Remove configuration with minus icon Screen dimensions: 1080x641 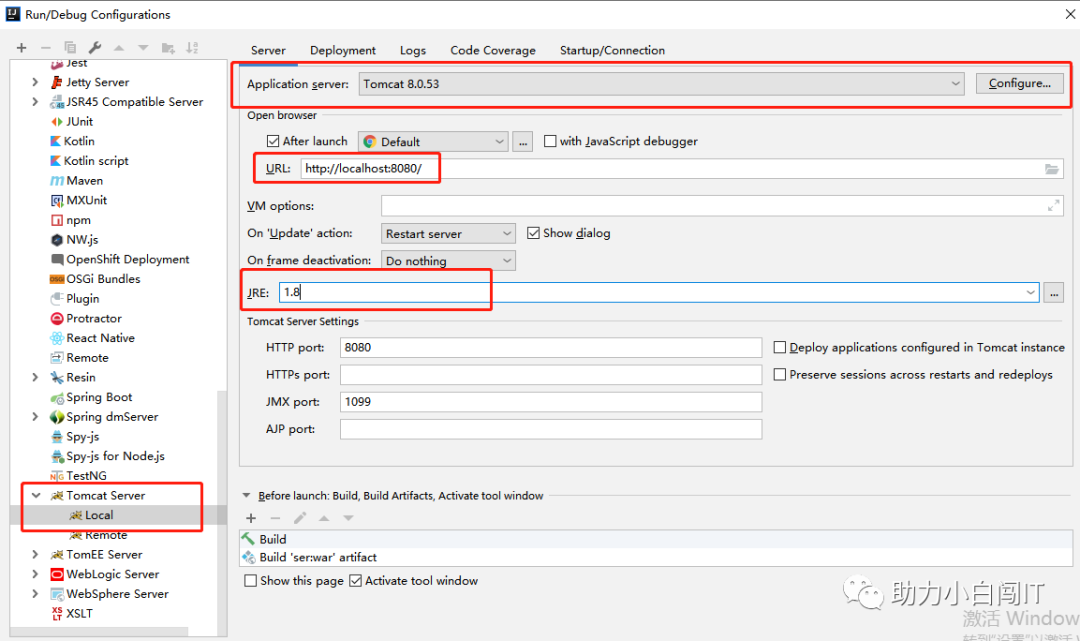tap(45, 48)
